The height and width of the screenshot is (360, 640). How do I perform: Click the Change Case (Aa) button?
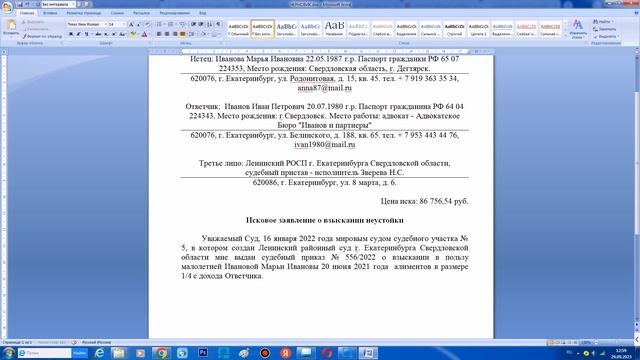122,34
